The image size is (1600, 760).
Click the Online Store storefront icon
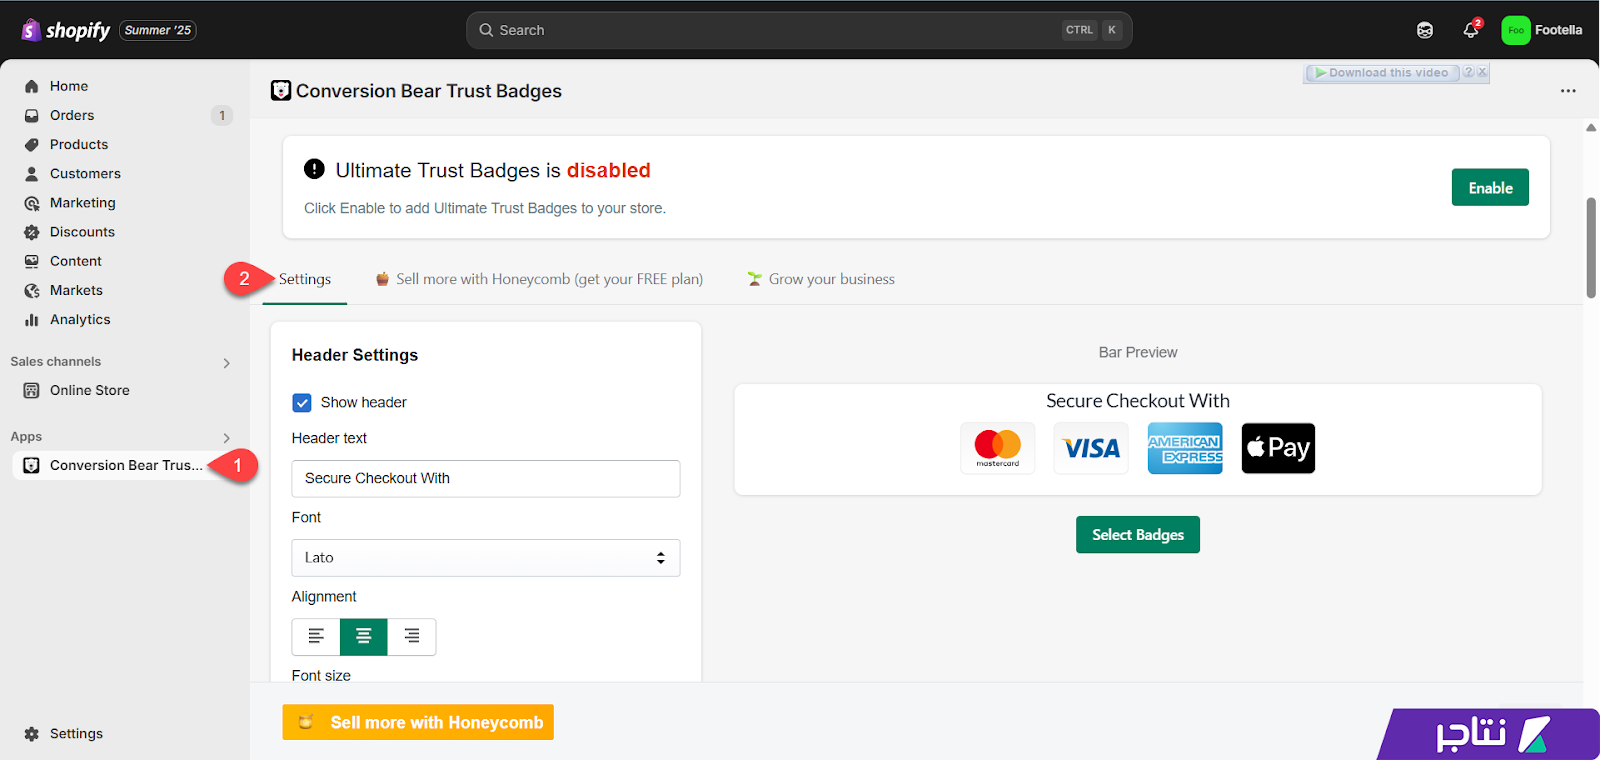coord(31,390)
